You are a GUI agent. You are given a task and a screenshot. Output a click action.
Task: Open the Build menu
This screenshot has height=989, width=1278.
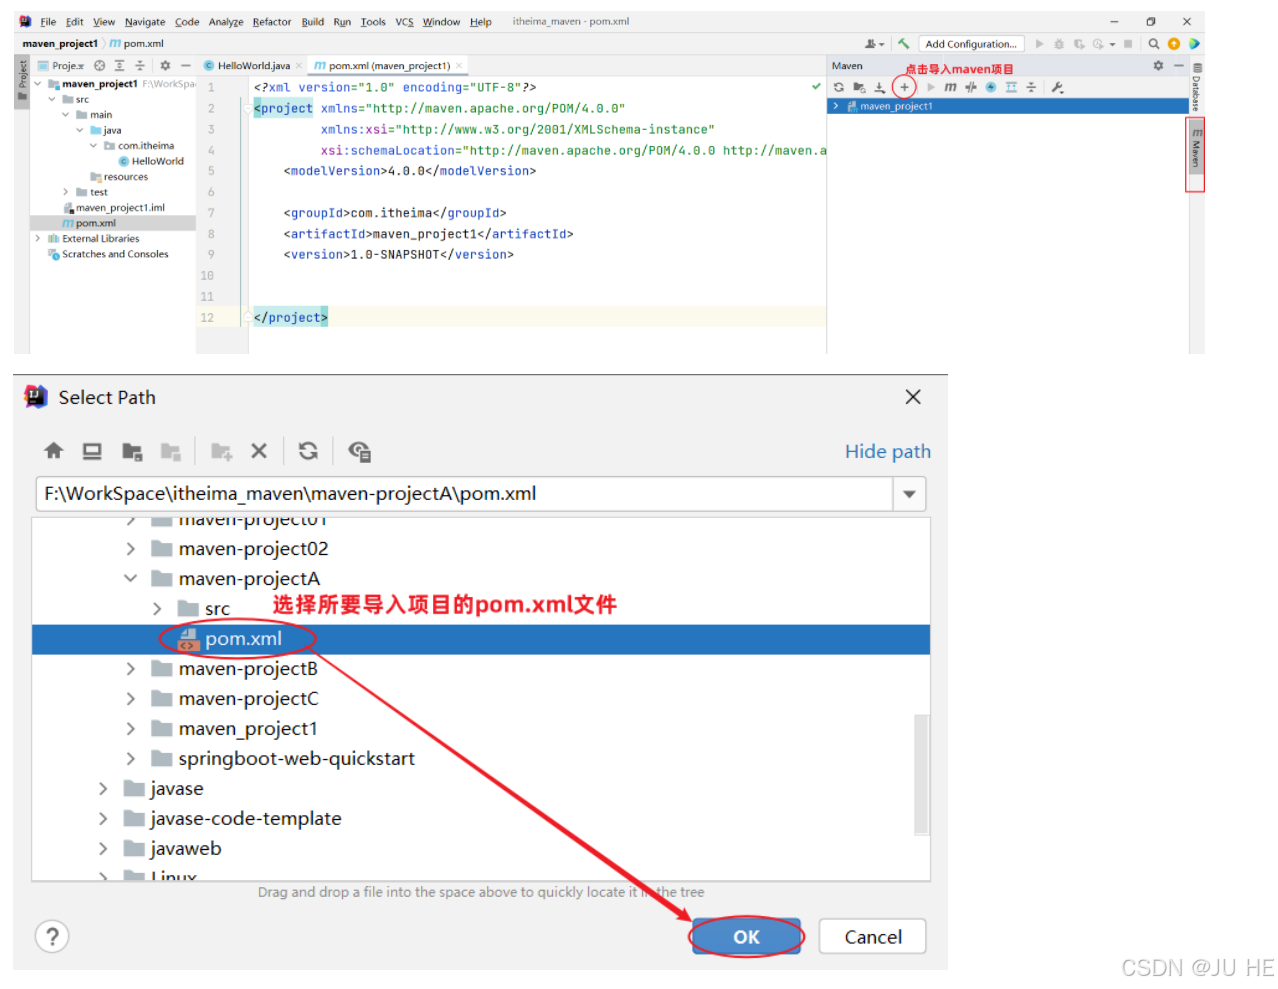click(313, 21)
